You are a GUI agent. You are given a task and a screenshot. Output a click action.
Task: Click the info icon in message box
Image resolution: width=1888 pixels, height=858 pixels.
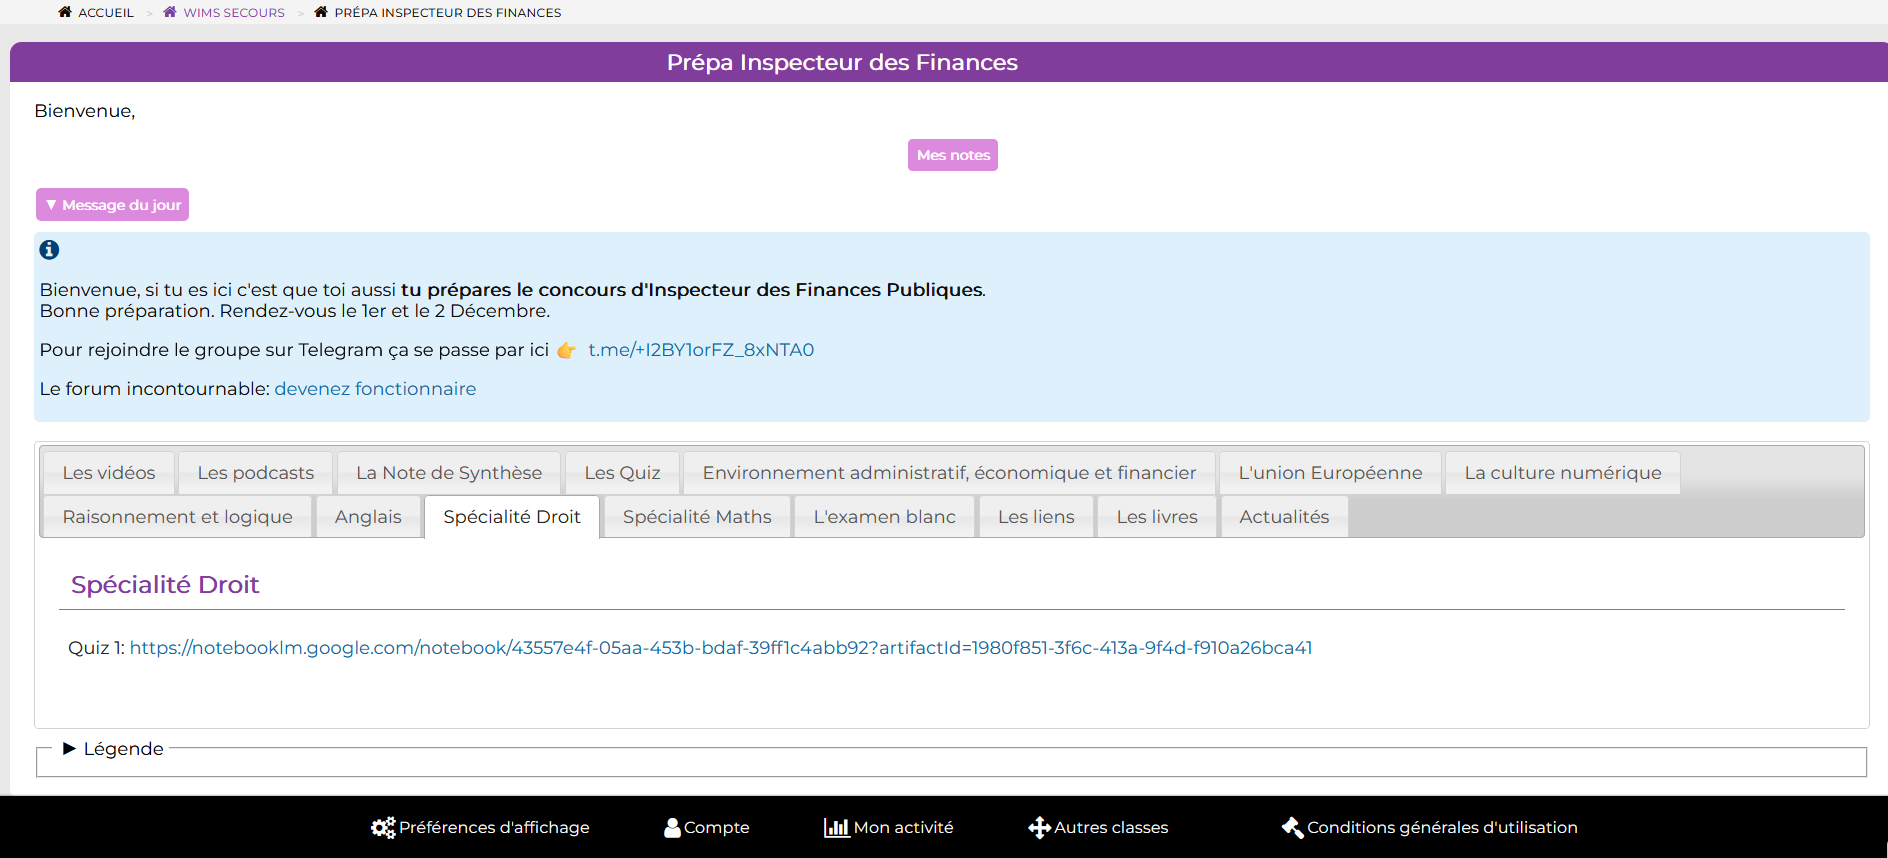coord(49,250)
